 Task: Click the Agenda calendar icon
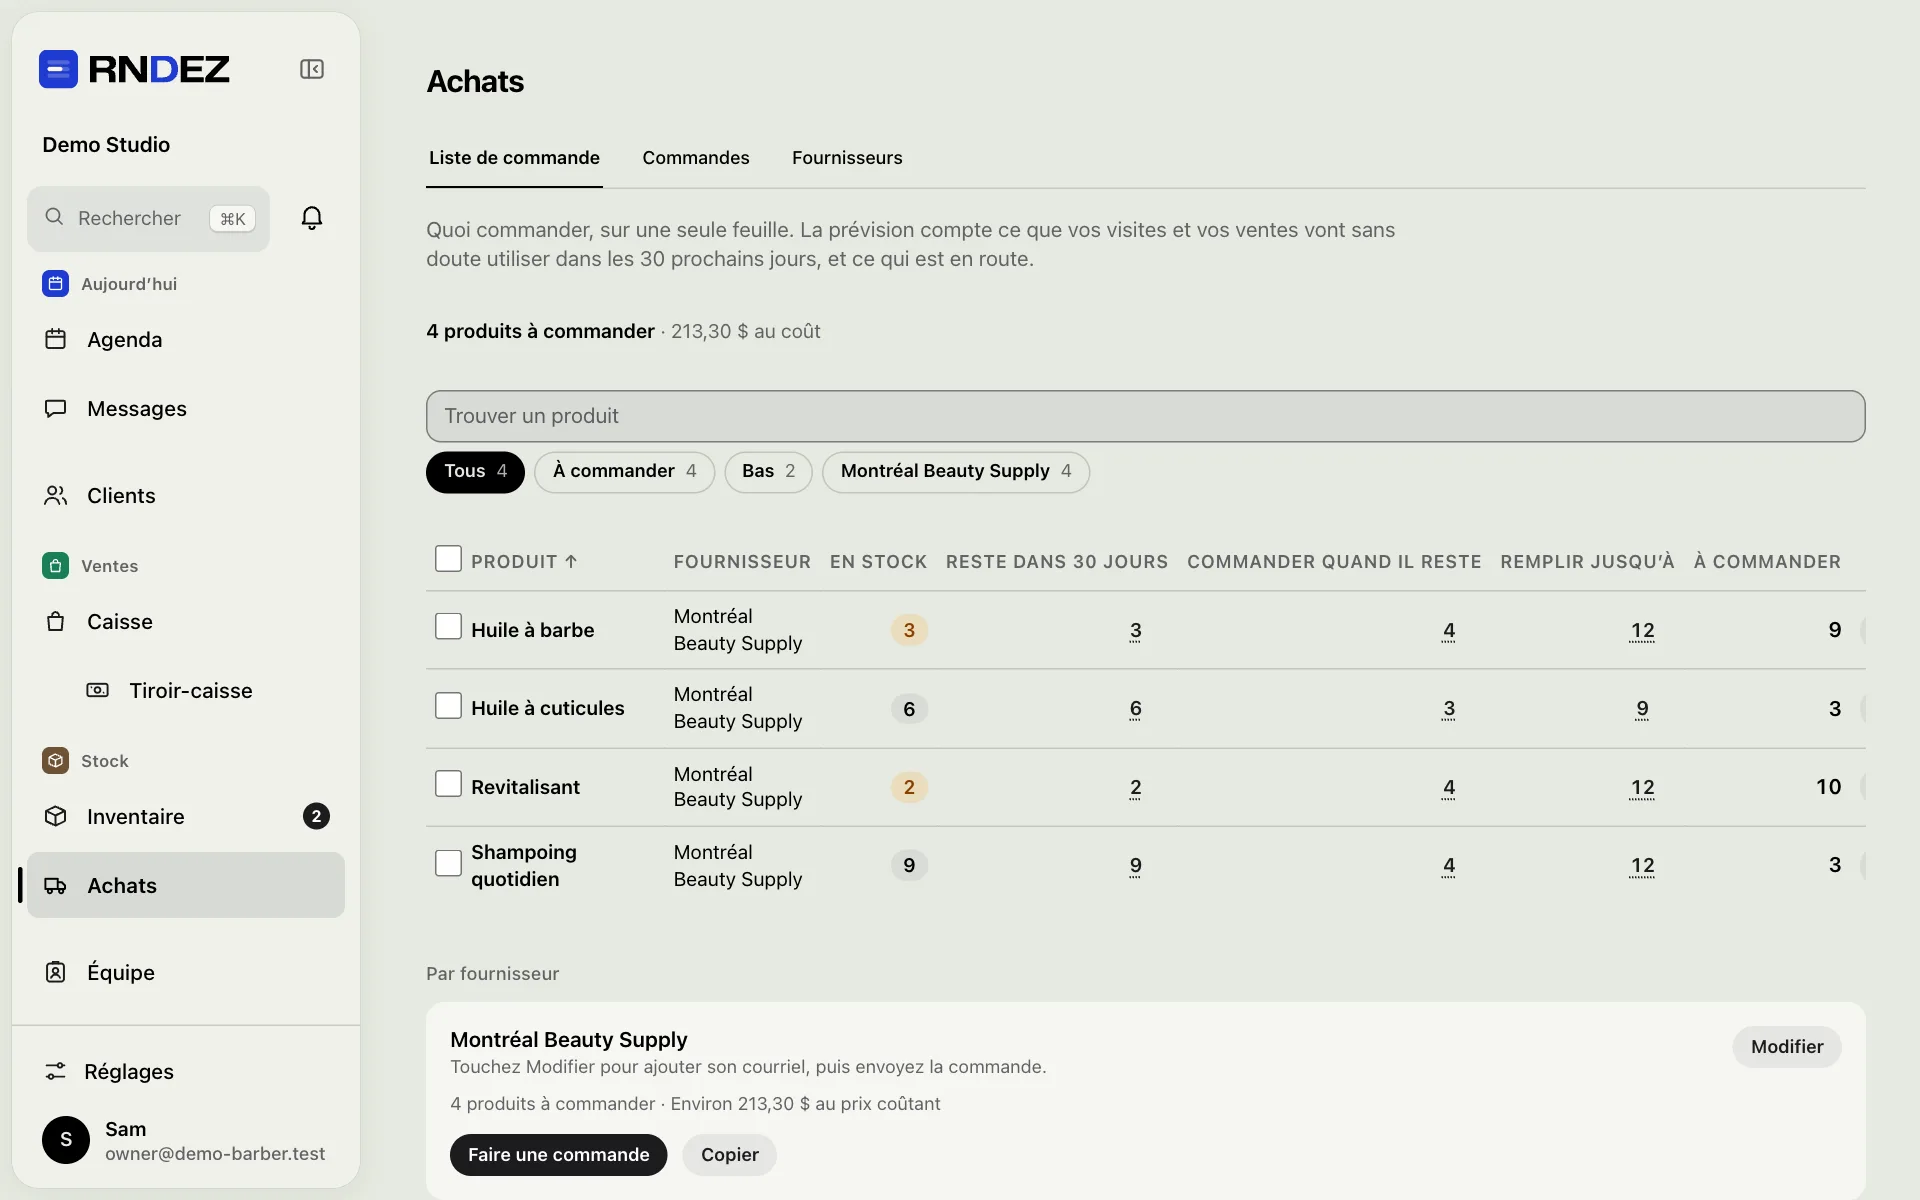coord(56,339)
